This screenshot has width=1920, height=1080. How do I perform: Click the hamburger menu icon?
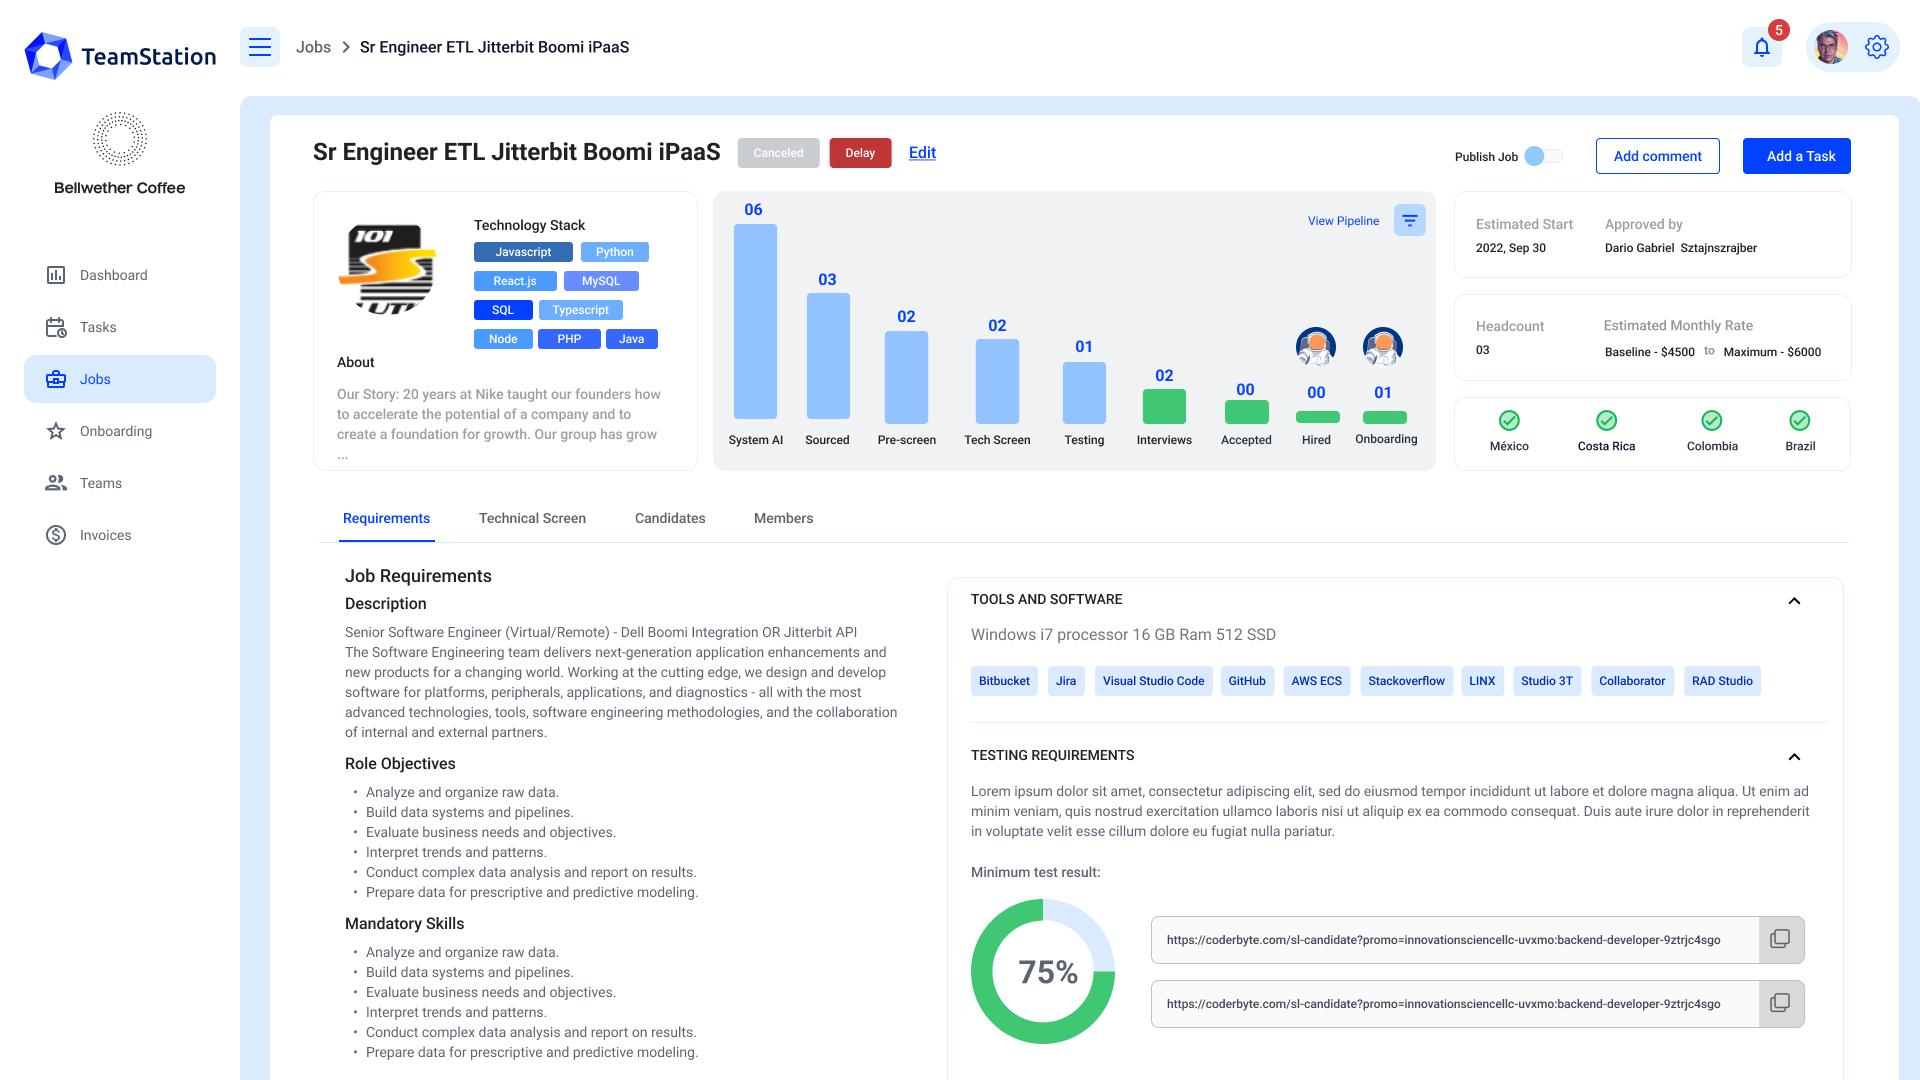coord(260,47)
